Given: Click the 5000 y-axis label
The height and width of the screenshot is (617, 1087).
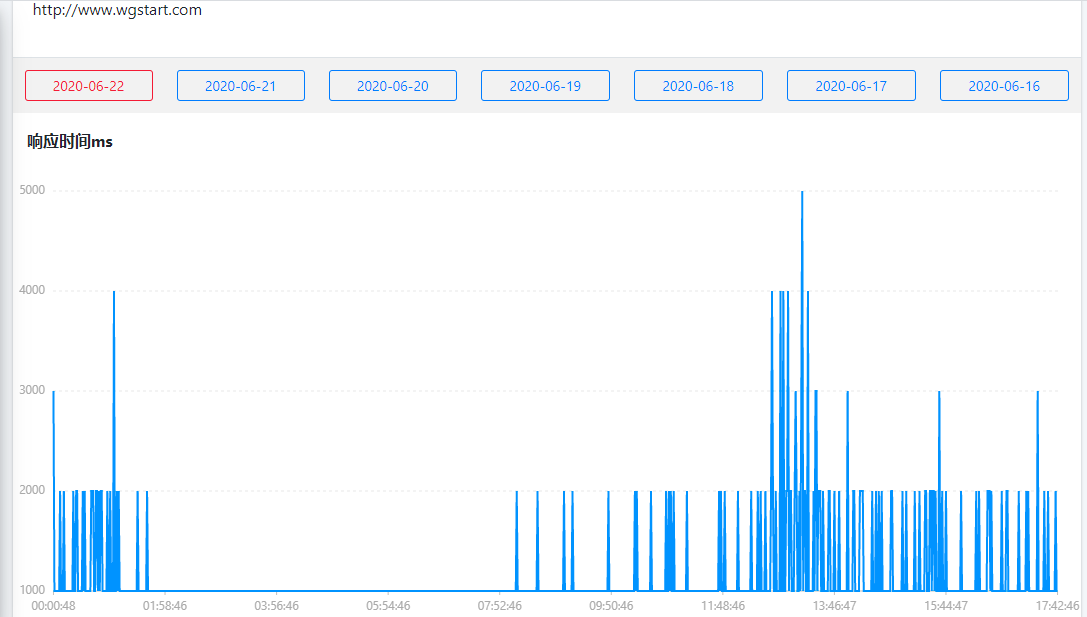Looking at the screenshot, I should click(x=32, y=190).
